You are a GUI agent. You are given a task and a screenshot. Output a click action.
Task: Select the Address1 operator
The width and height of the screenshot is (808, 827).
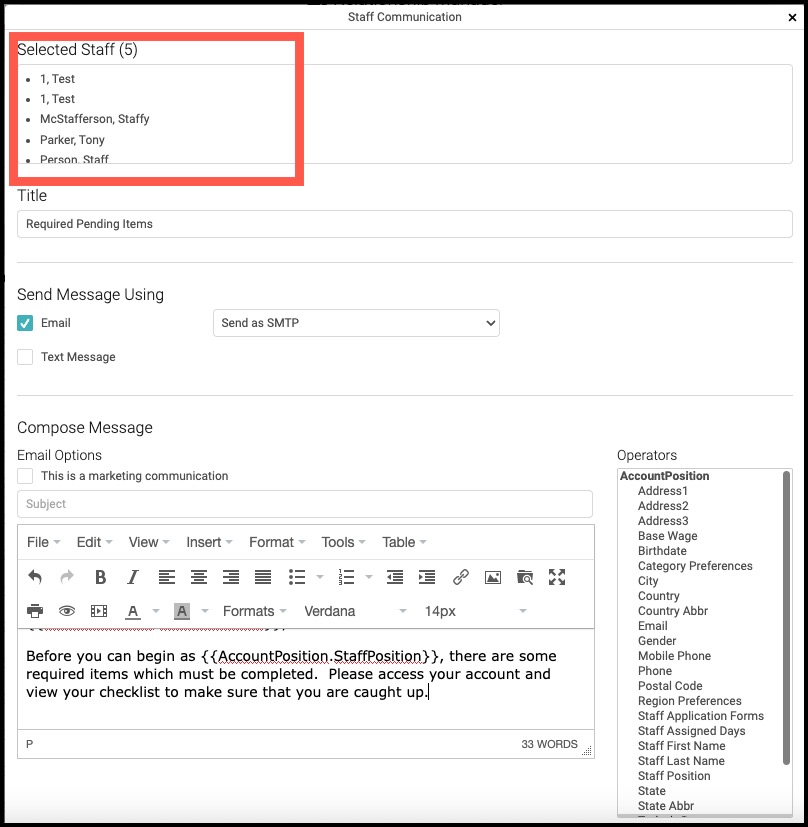662,491
